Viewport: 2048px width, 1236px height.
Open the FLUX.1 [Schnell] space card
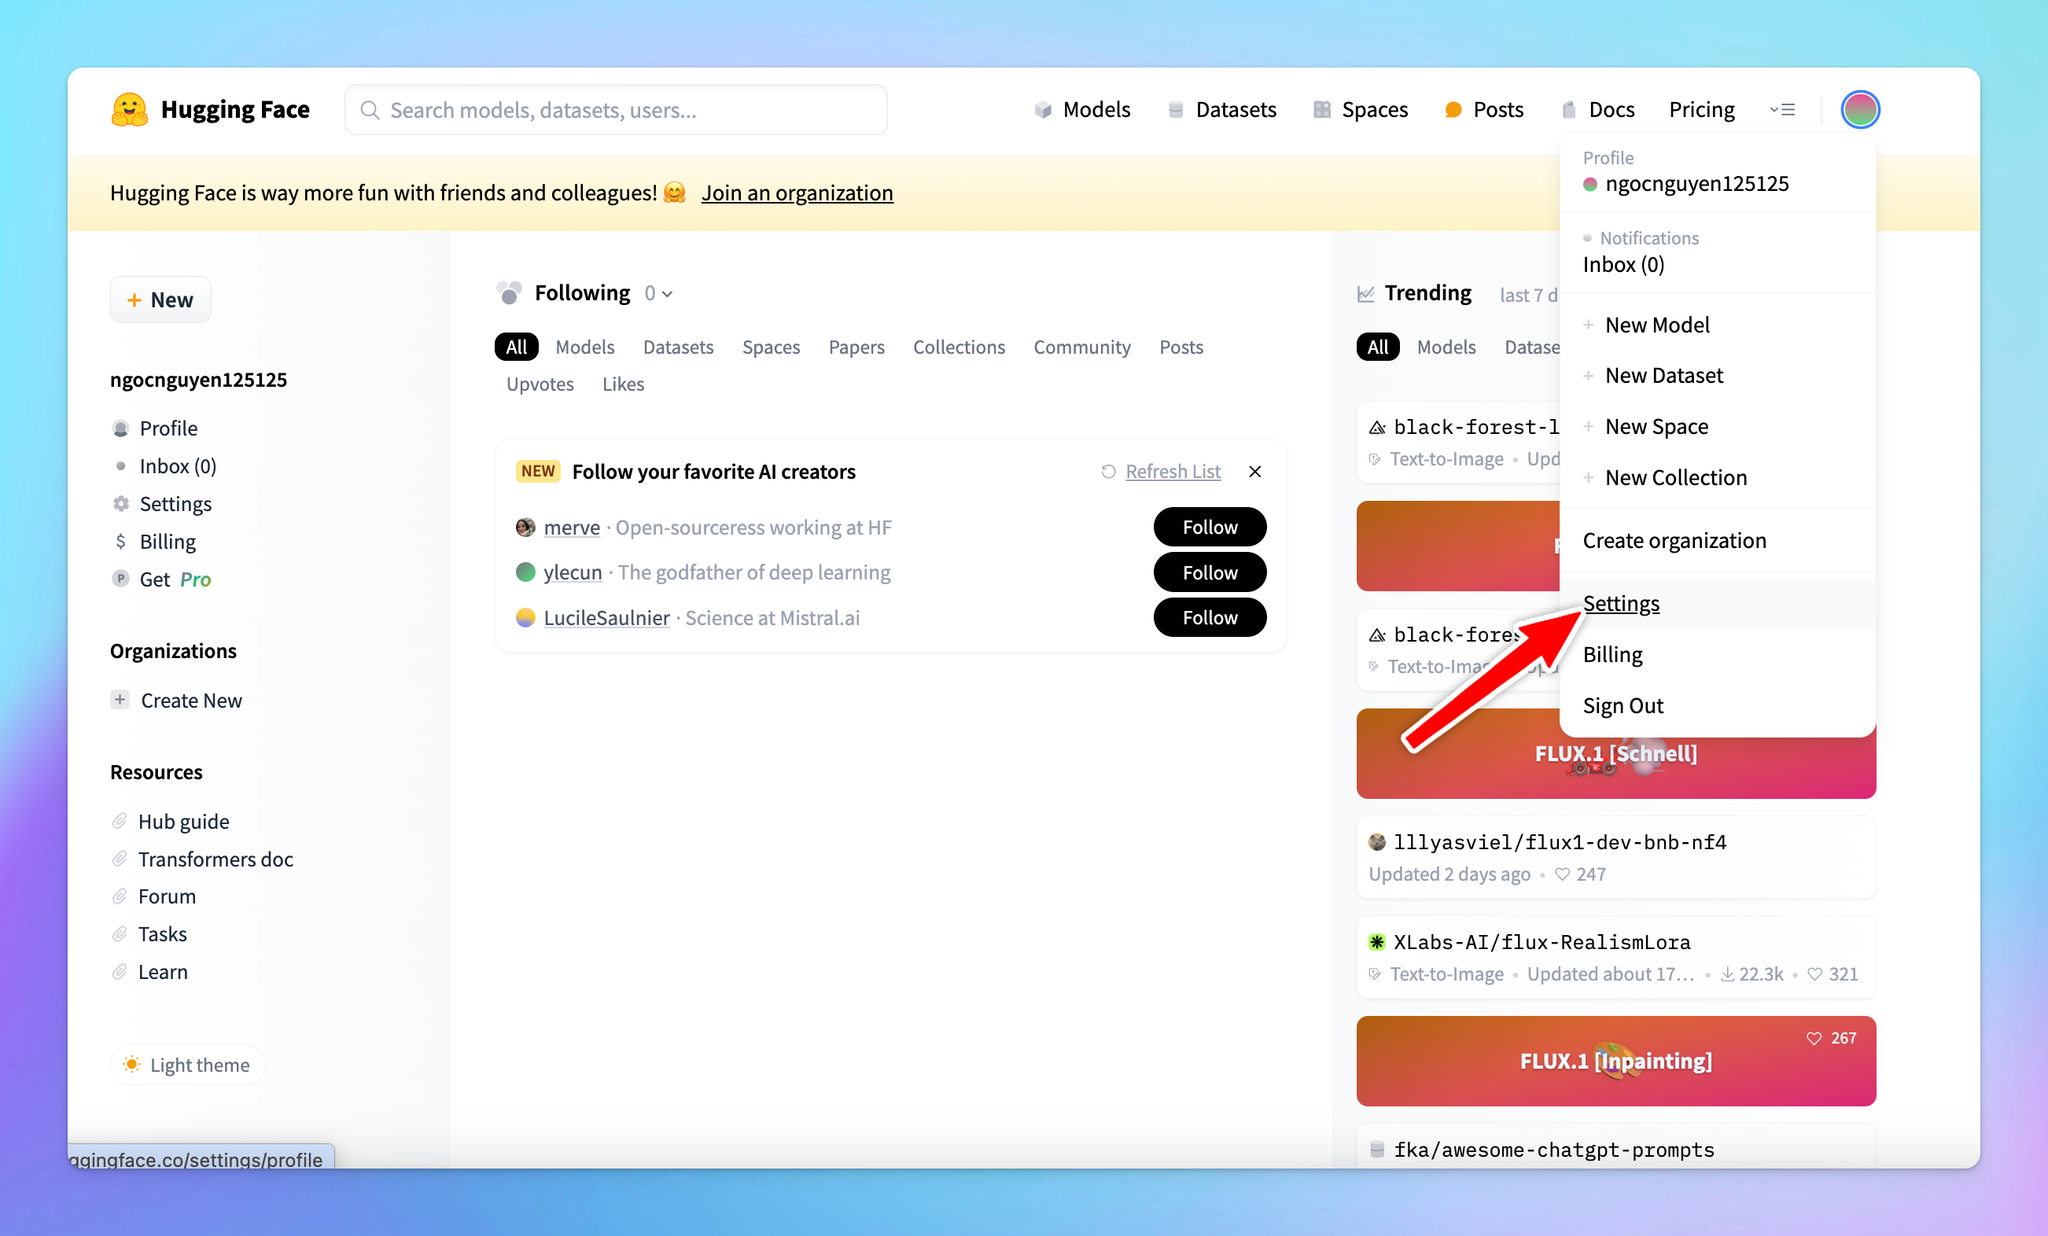(1616, 754)
